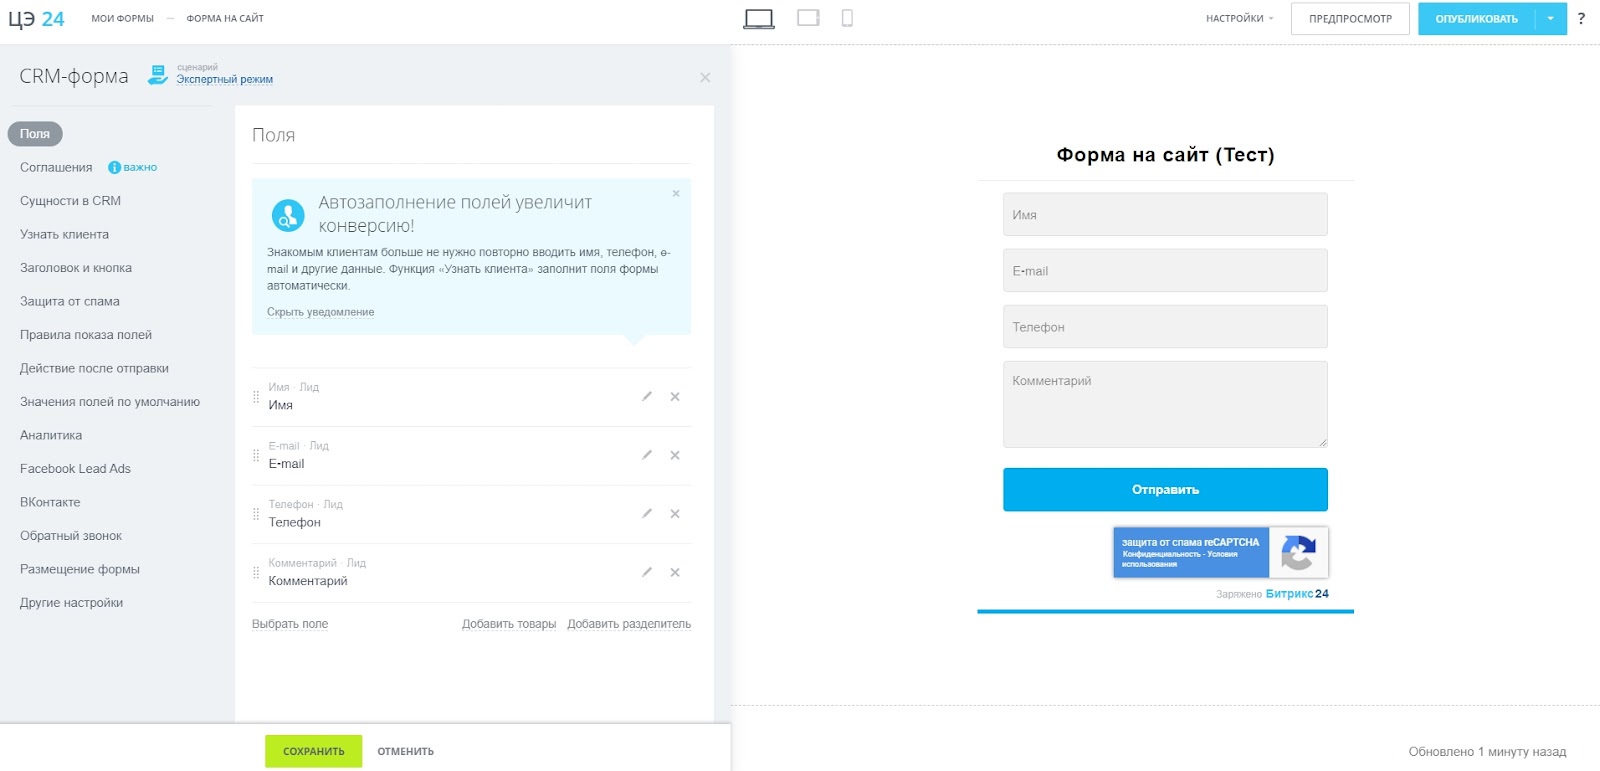The width and height of the screenshot is (1600, 771).
Task: Go to Защита от спама settings
Action: point(70,302)
